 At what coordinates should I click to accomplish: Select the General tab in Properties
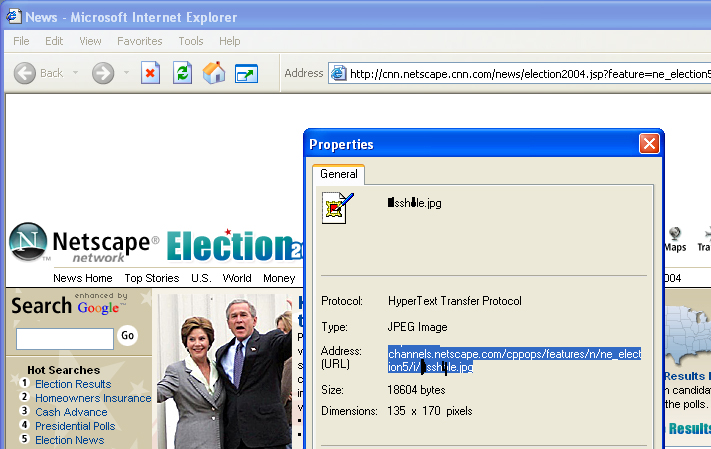pos(338,174)
